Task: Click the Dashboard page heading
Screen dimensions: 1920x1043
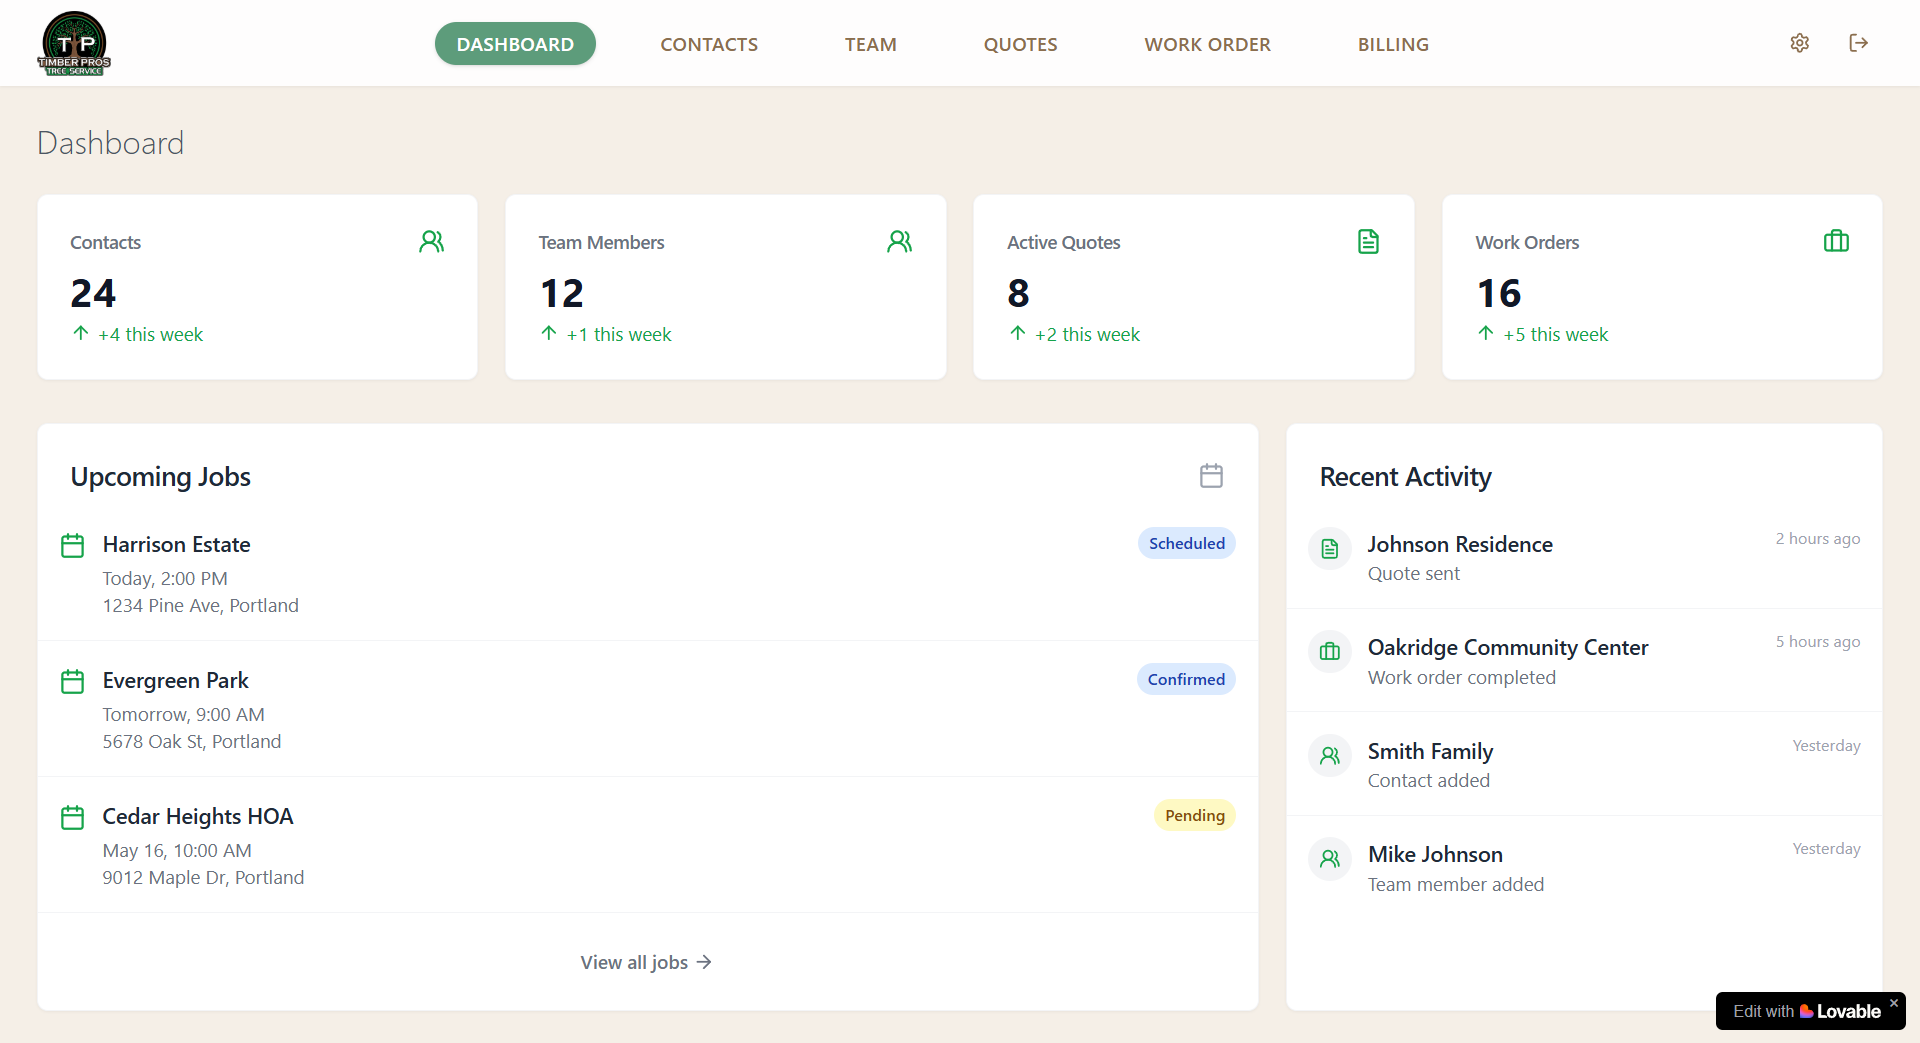Action: click(x=110, y=143)
